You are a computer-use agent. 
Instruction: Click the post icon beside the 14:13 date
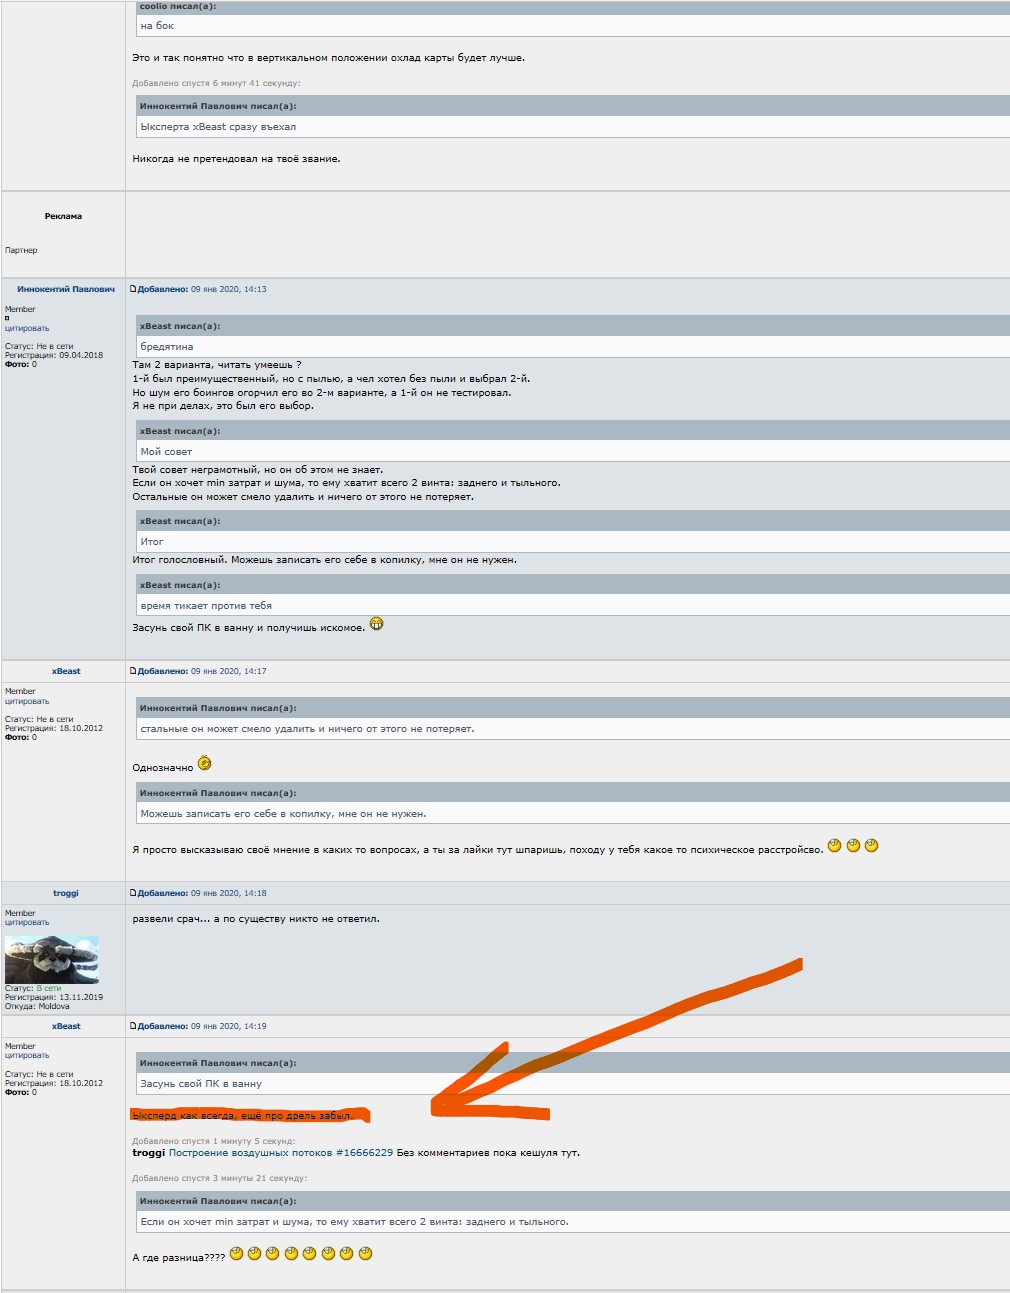[133, 289]
